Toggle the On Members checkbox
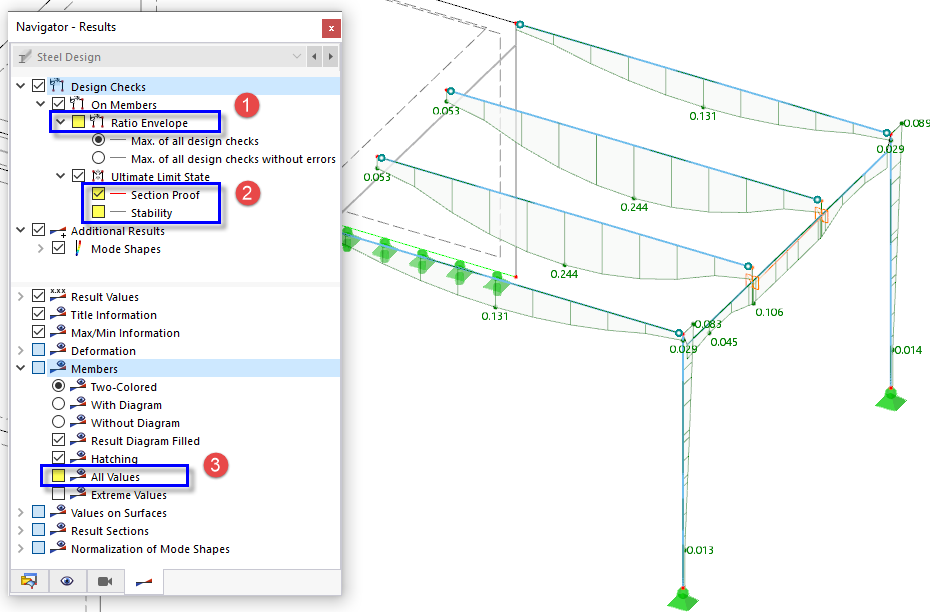This screenshot has height=612, width=930. (x=58, y=104)
